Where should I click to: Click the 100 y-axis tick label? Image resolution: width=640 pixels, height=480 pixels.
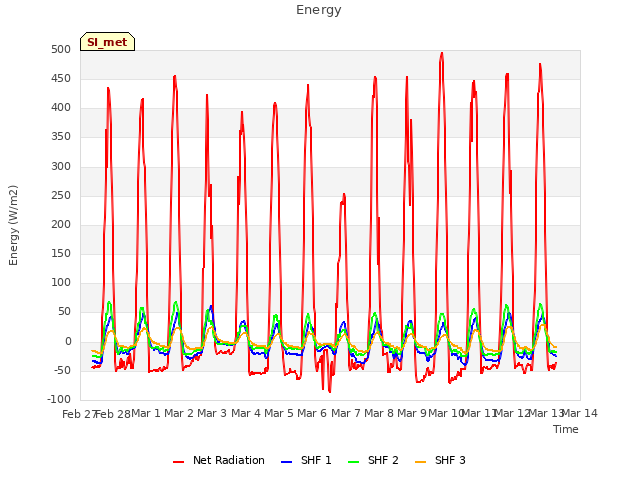[x=61, y=283]
